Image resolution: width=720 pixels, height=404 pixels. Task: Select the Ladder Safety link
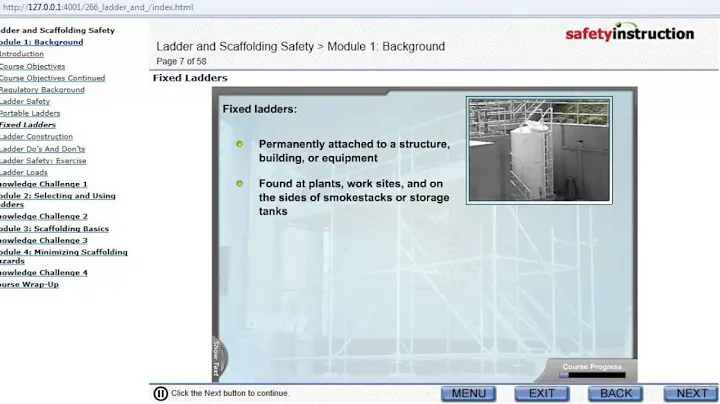(x=25, y=101)
